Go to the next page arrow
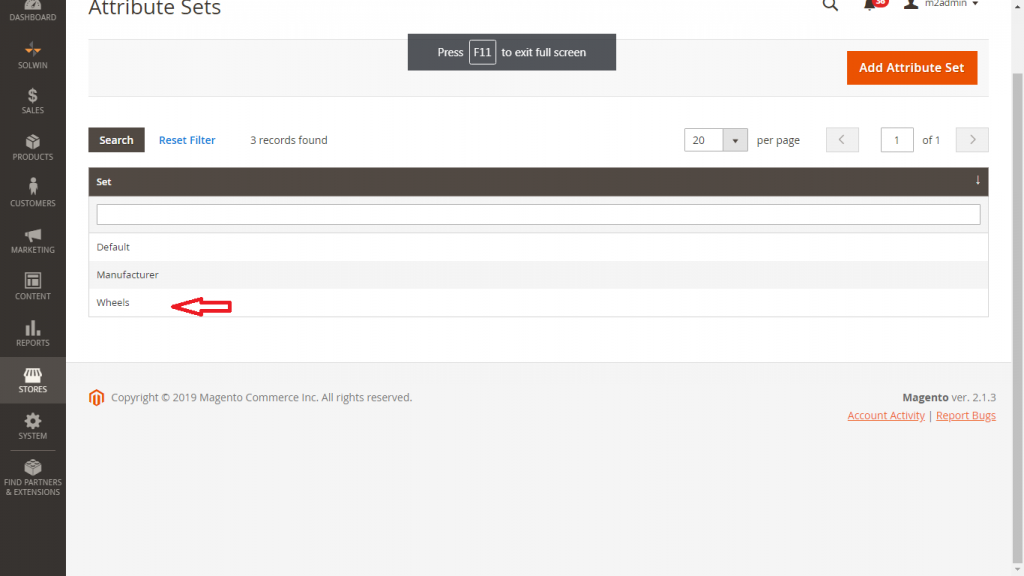 (x=972, y=140)
